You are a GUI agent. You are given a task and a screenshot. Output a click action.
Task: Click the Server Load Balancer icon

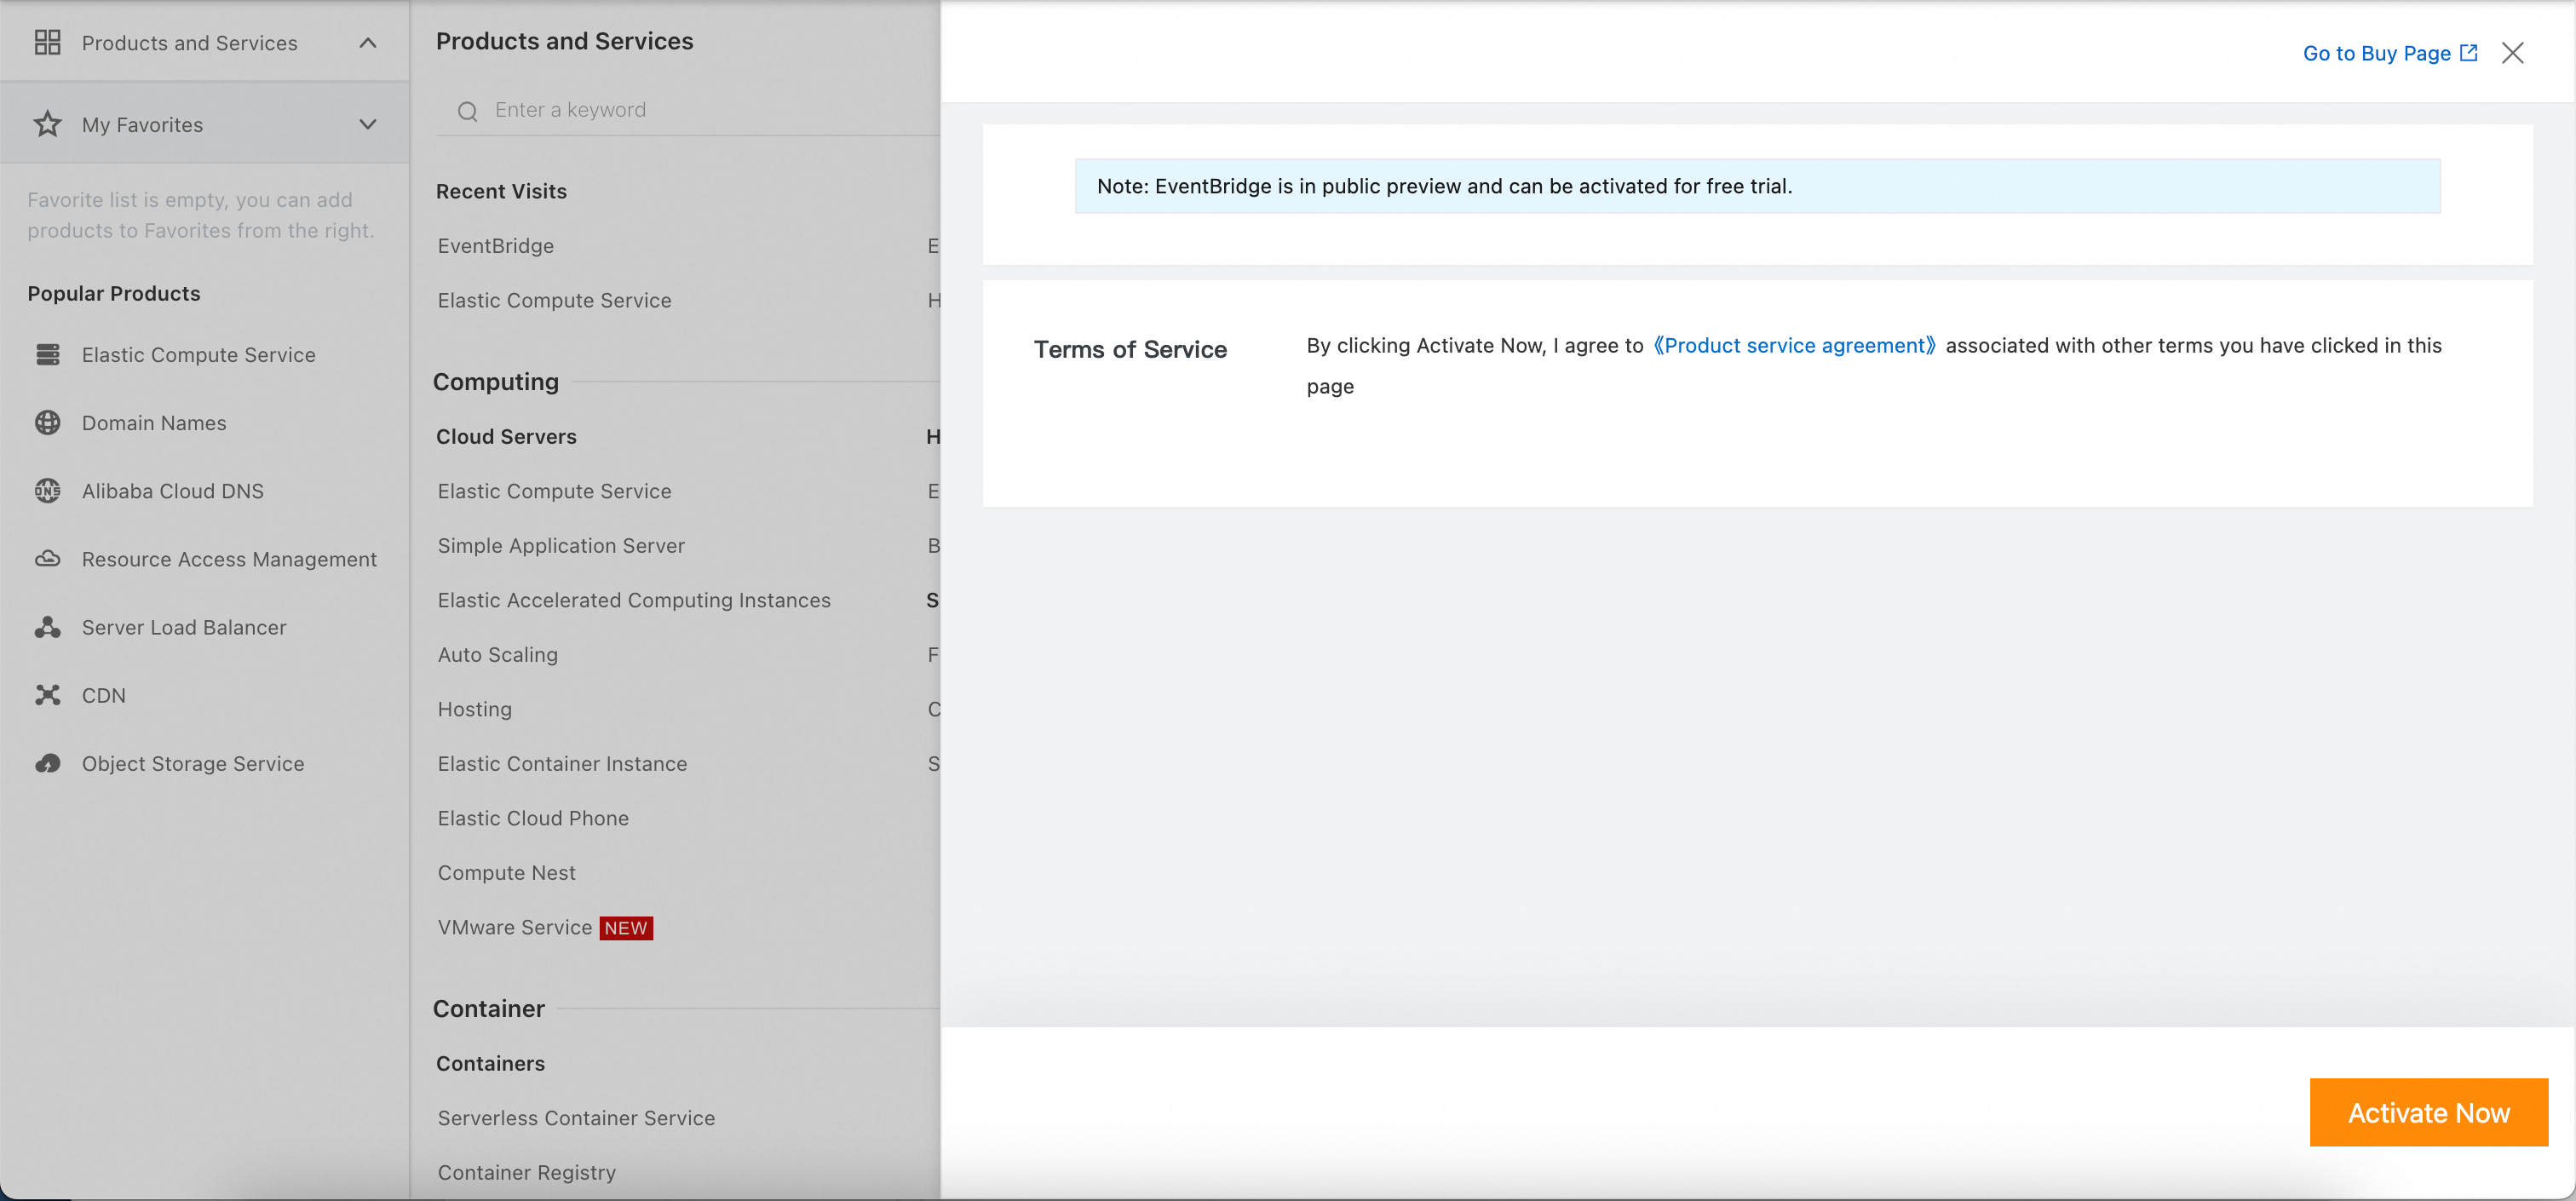pos(47,627)
